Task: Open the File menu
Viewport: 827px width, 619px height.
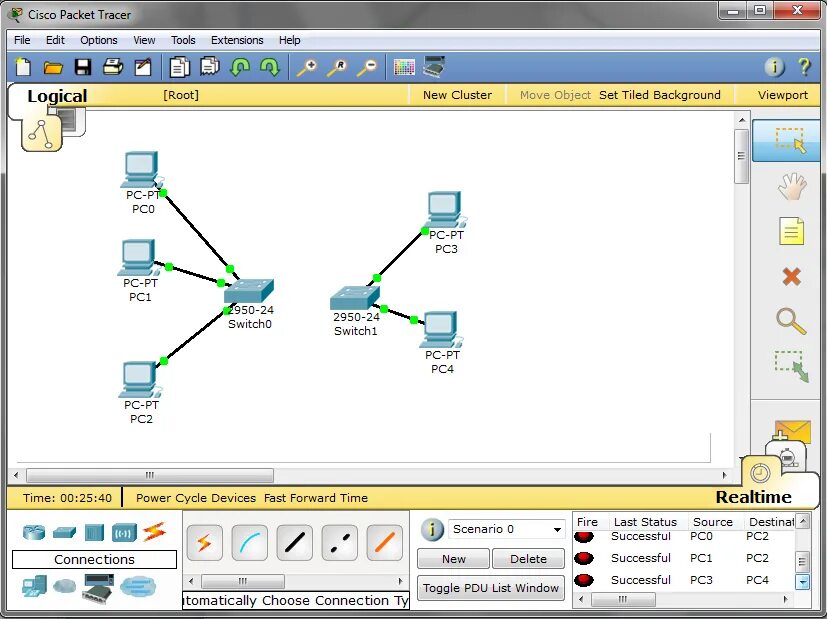Action: coord(22,40)
